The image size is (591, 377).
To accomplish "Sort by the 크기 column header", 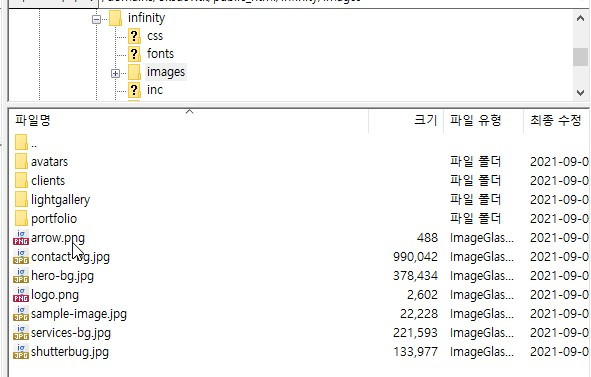I will pyautogui.click(x=406, y=121).
